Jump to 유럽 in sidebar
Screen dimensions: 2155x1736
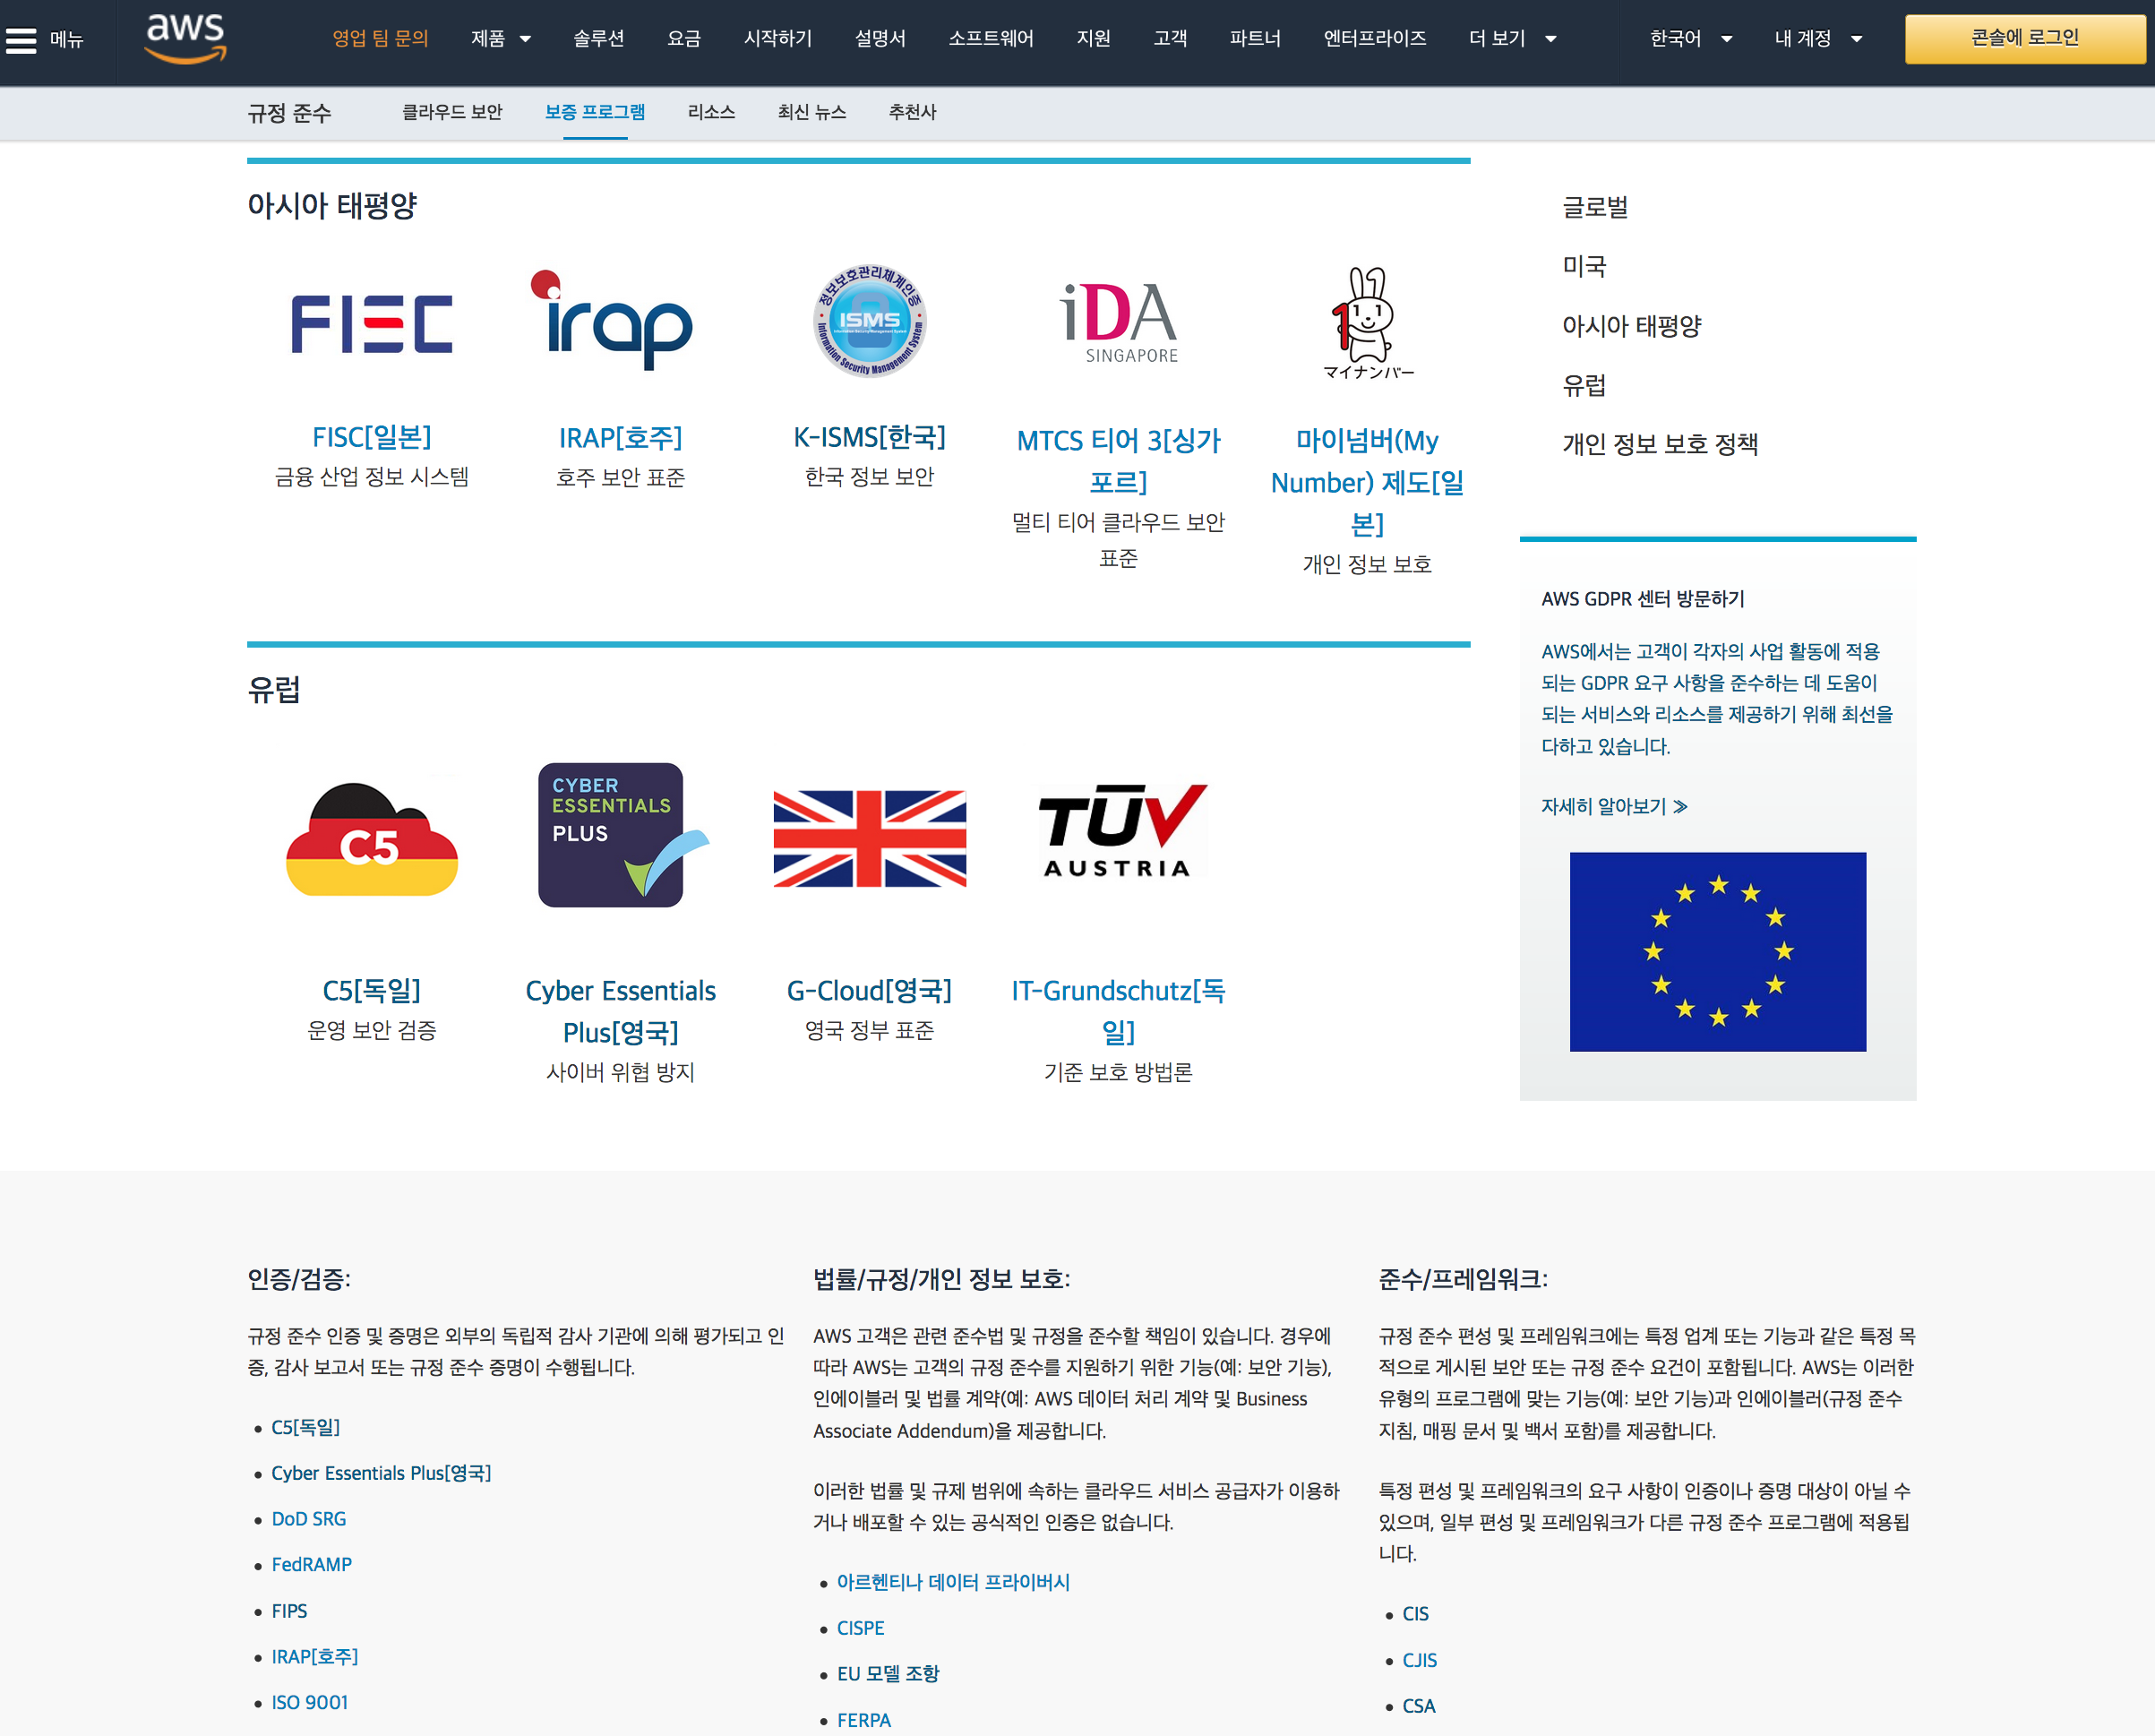[x=1584, y=385]
